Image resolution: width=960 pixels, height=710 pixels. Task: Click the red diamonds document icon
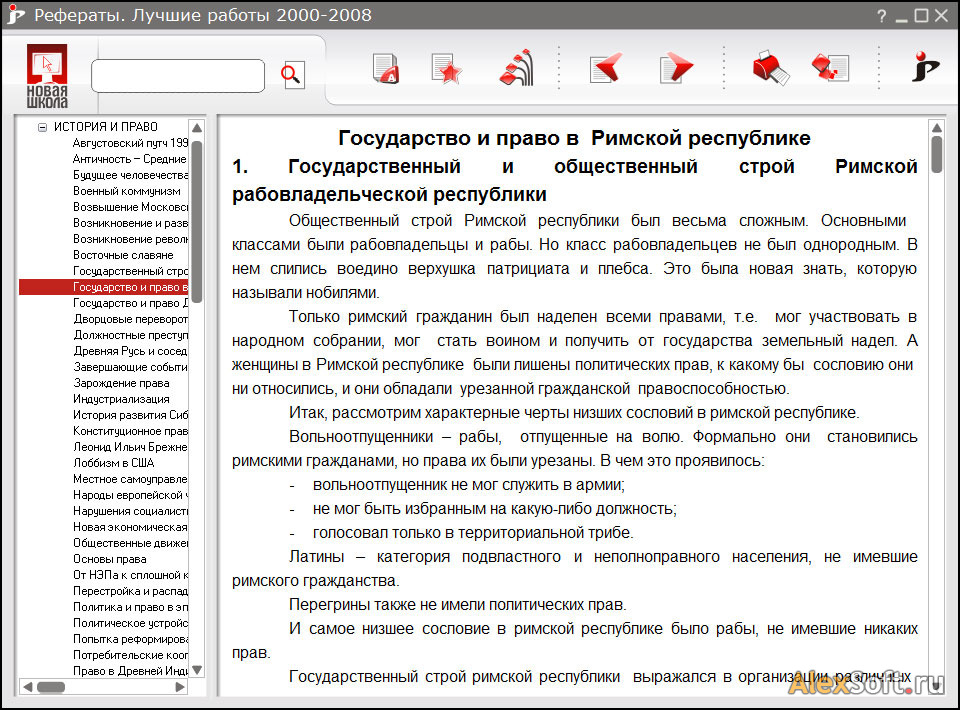[831, 67]
